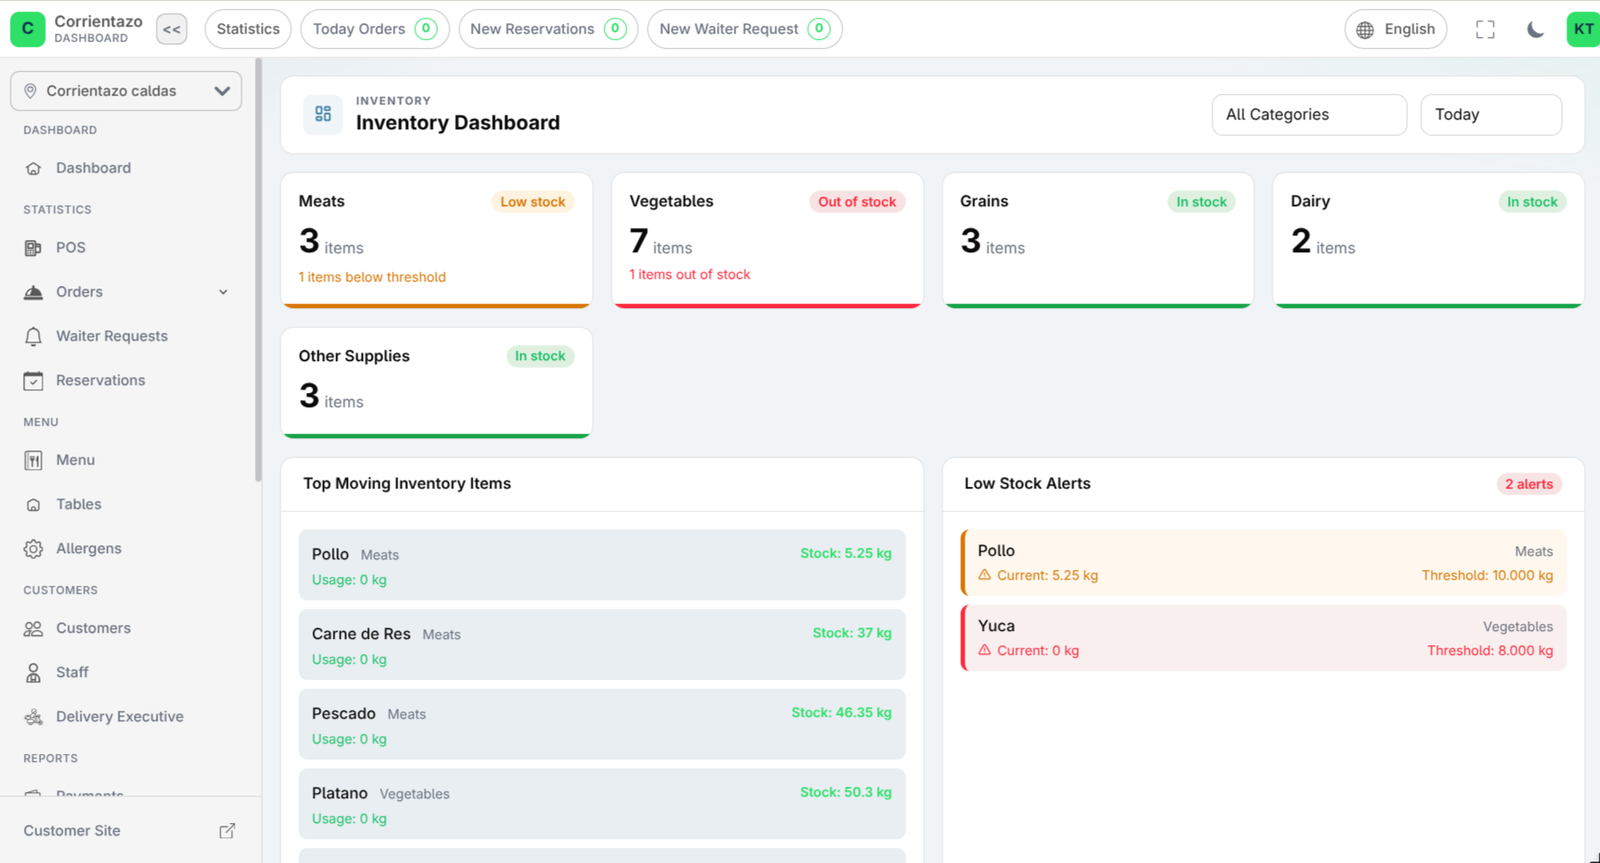Click the Out of stock badge
The height and width of the screenshot is (863, 1600).
[857, 202]
